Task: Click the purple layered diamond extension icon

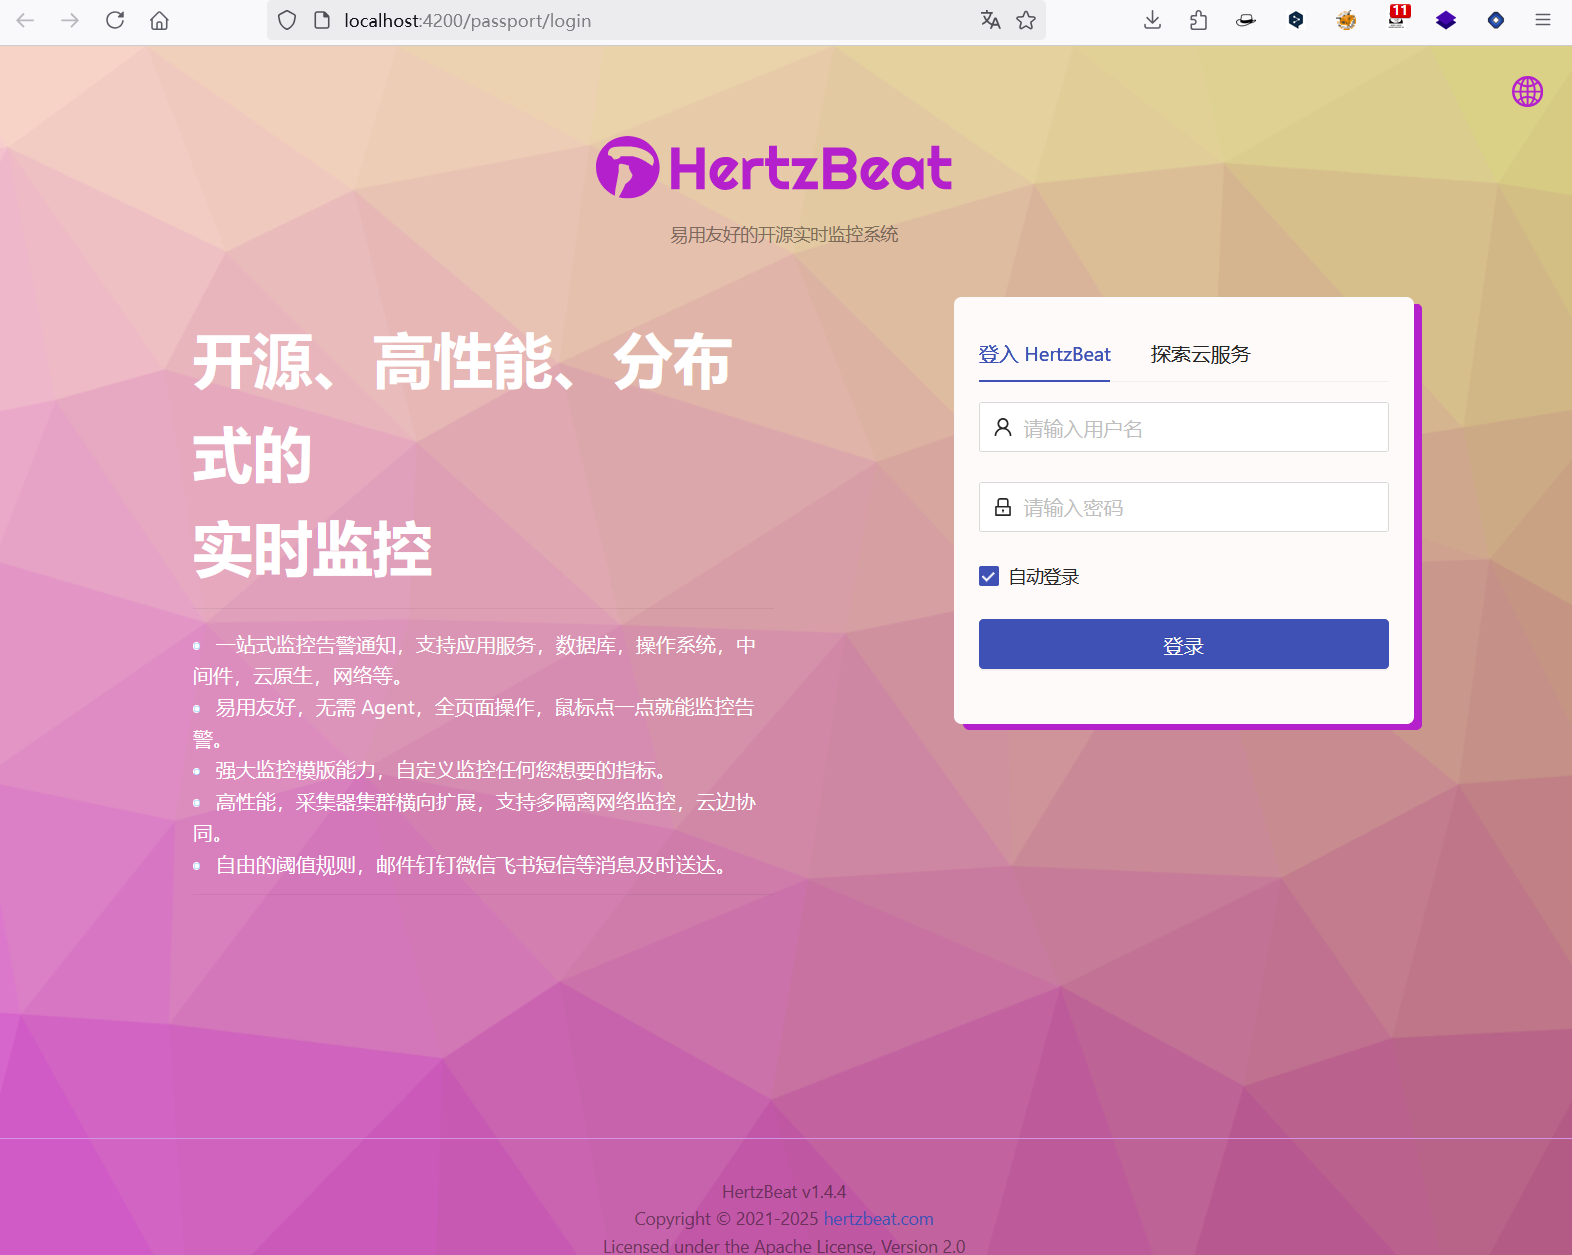Action: (1446, 20)
